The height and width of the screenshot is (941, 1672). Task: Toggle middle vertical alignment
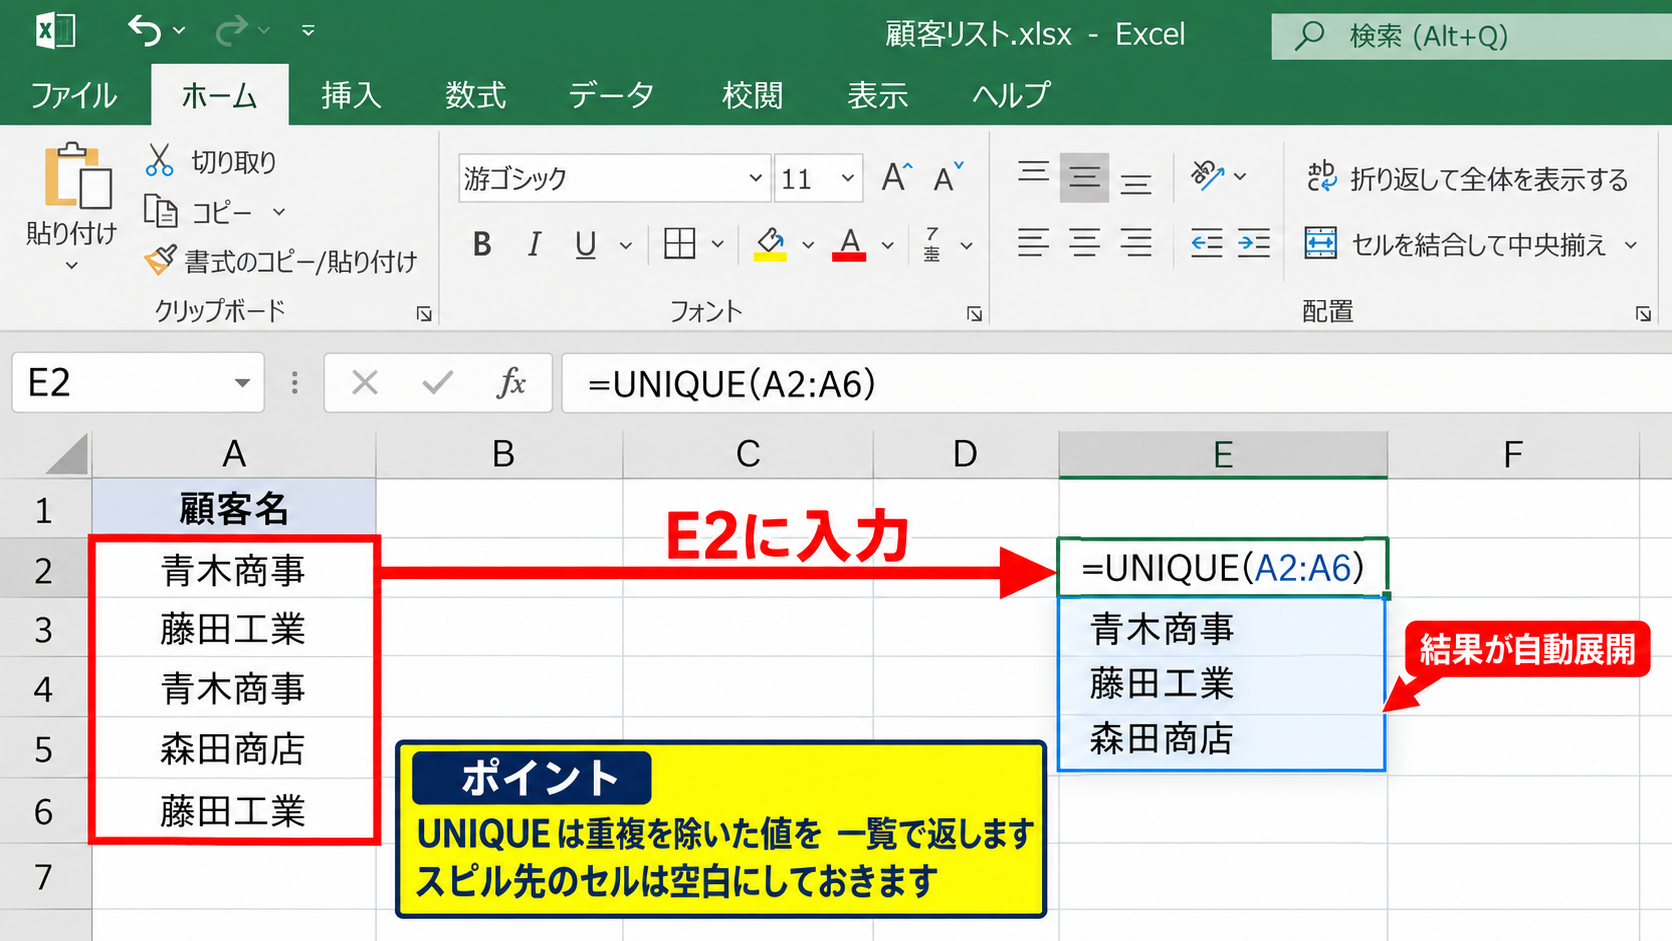[1084, 178]
